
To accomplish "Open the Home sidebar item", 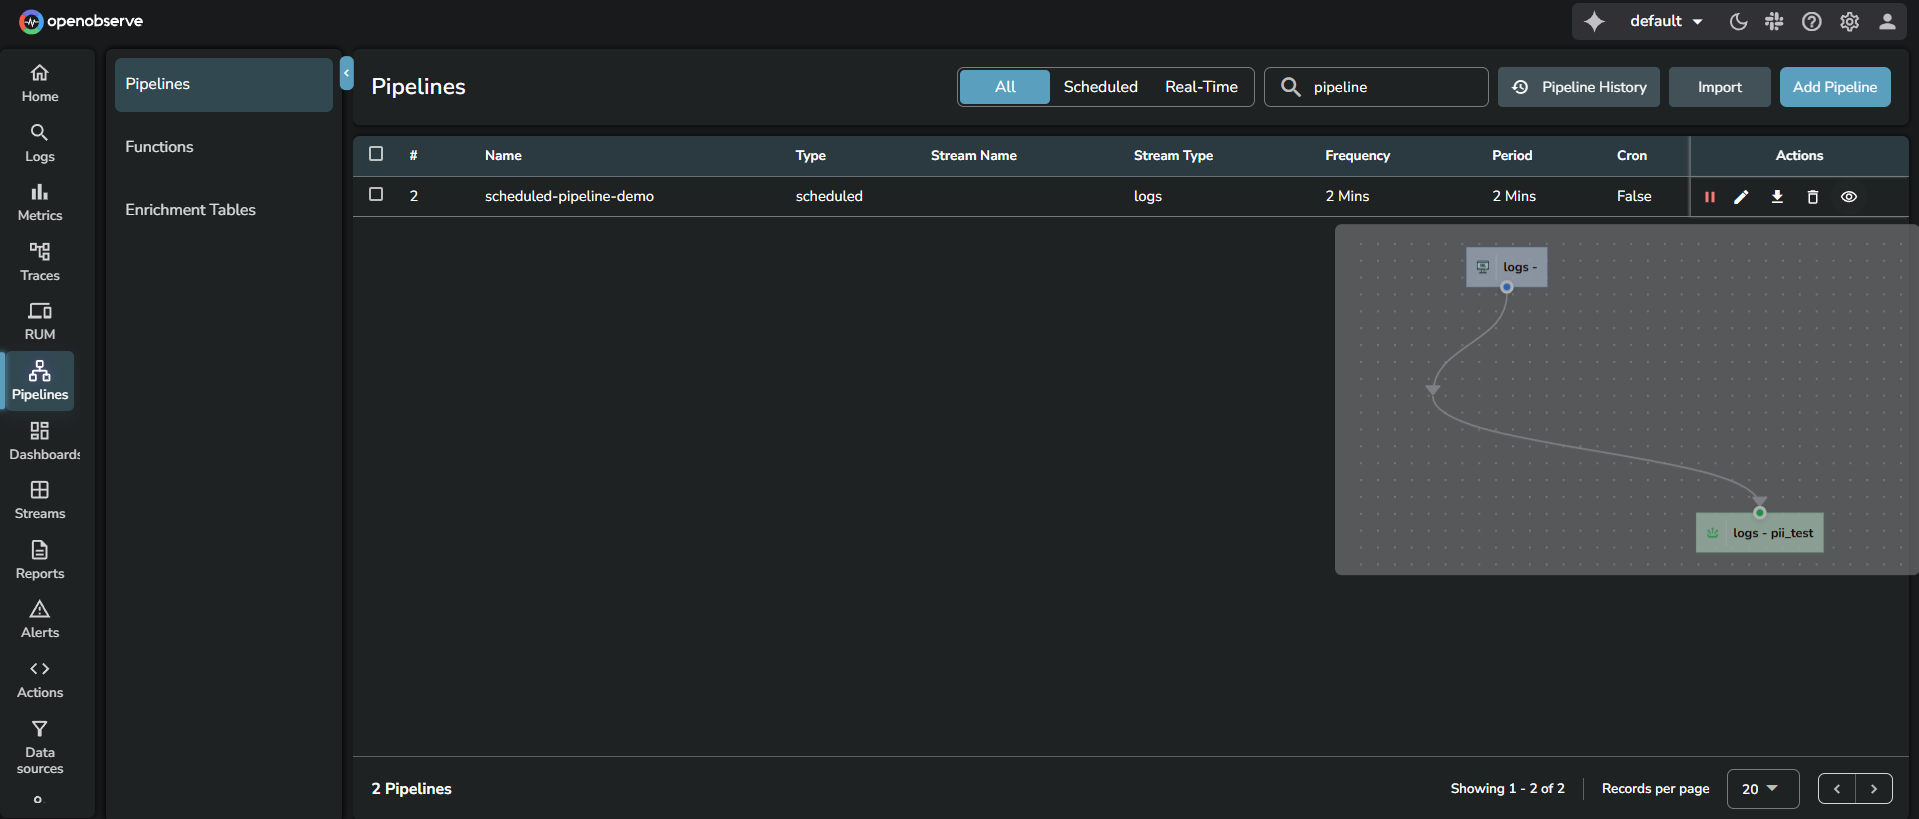I will coord(40,83).
